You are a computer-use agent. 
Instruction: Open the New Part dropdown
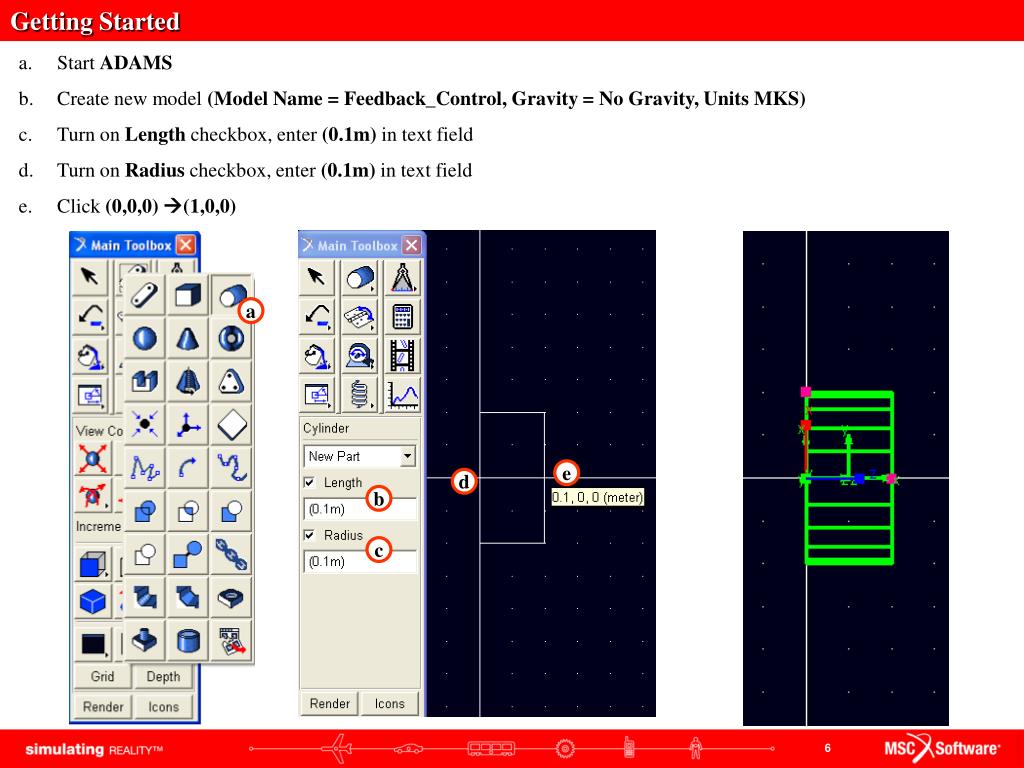[408, 456]
